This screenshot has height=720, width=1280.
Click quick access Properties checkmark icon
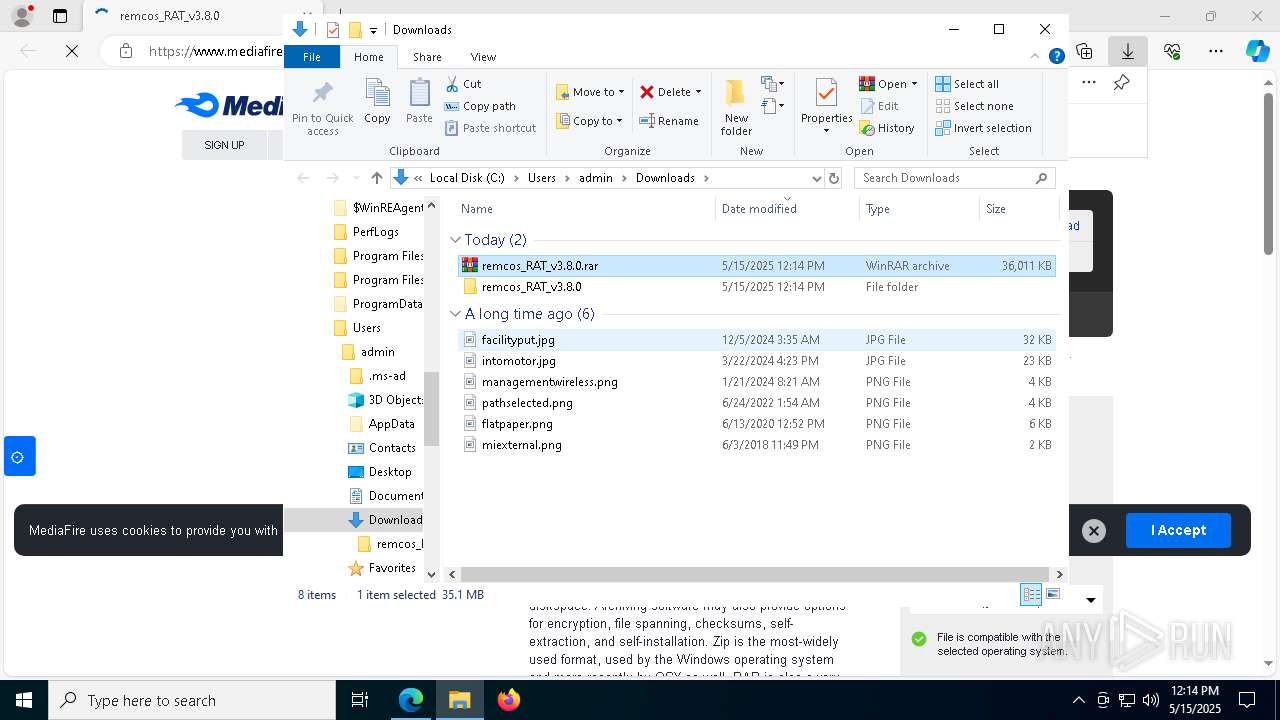[332, 30]
